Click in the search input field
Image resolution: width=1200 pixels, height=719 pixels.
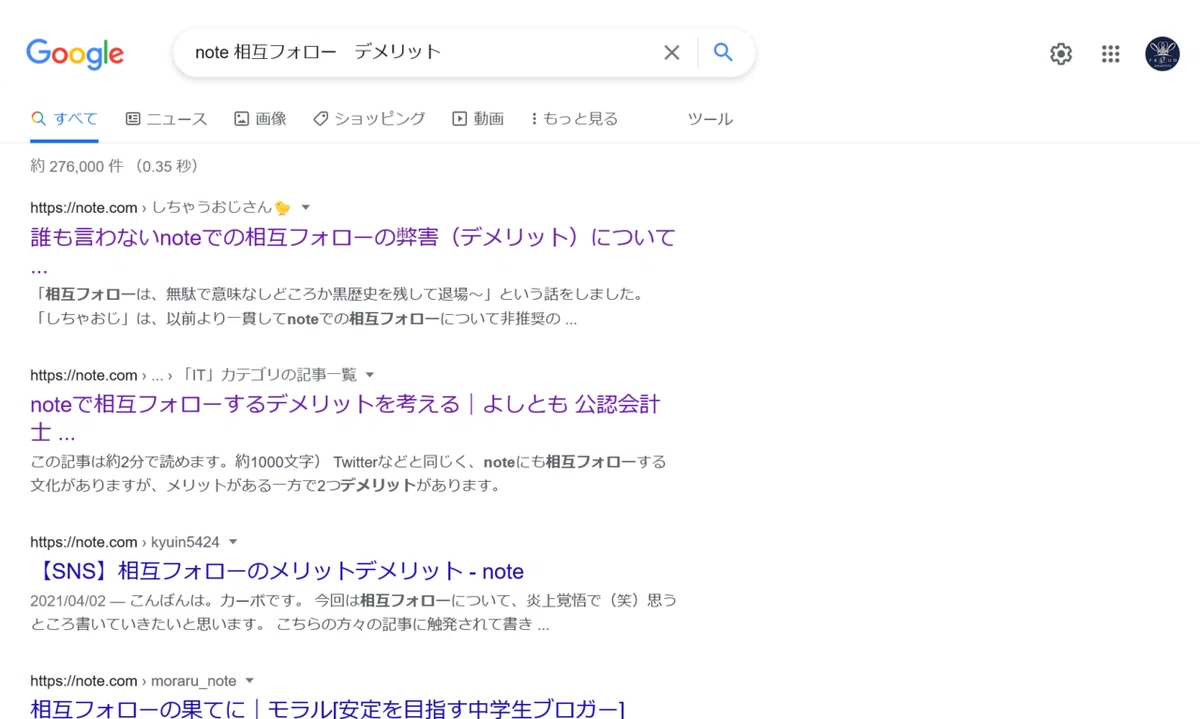click(420, 53)
